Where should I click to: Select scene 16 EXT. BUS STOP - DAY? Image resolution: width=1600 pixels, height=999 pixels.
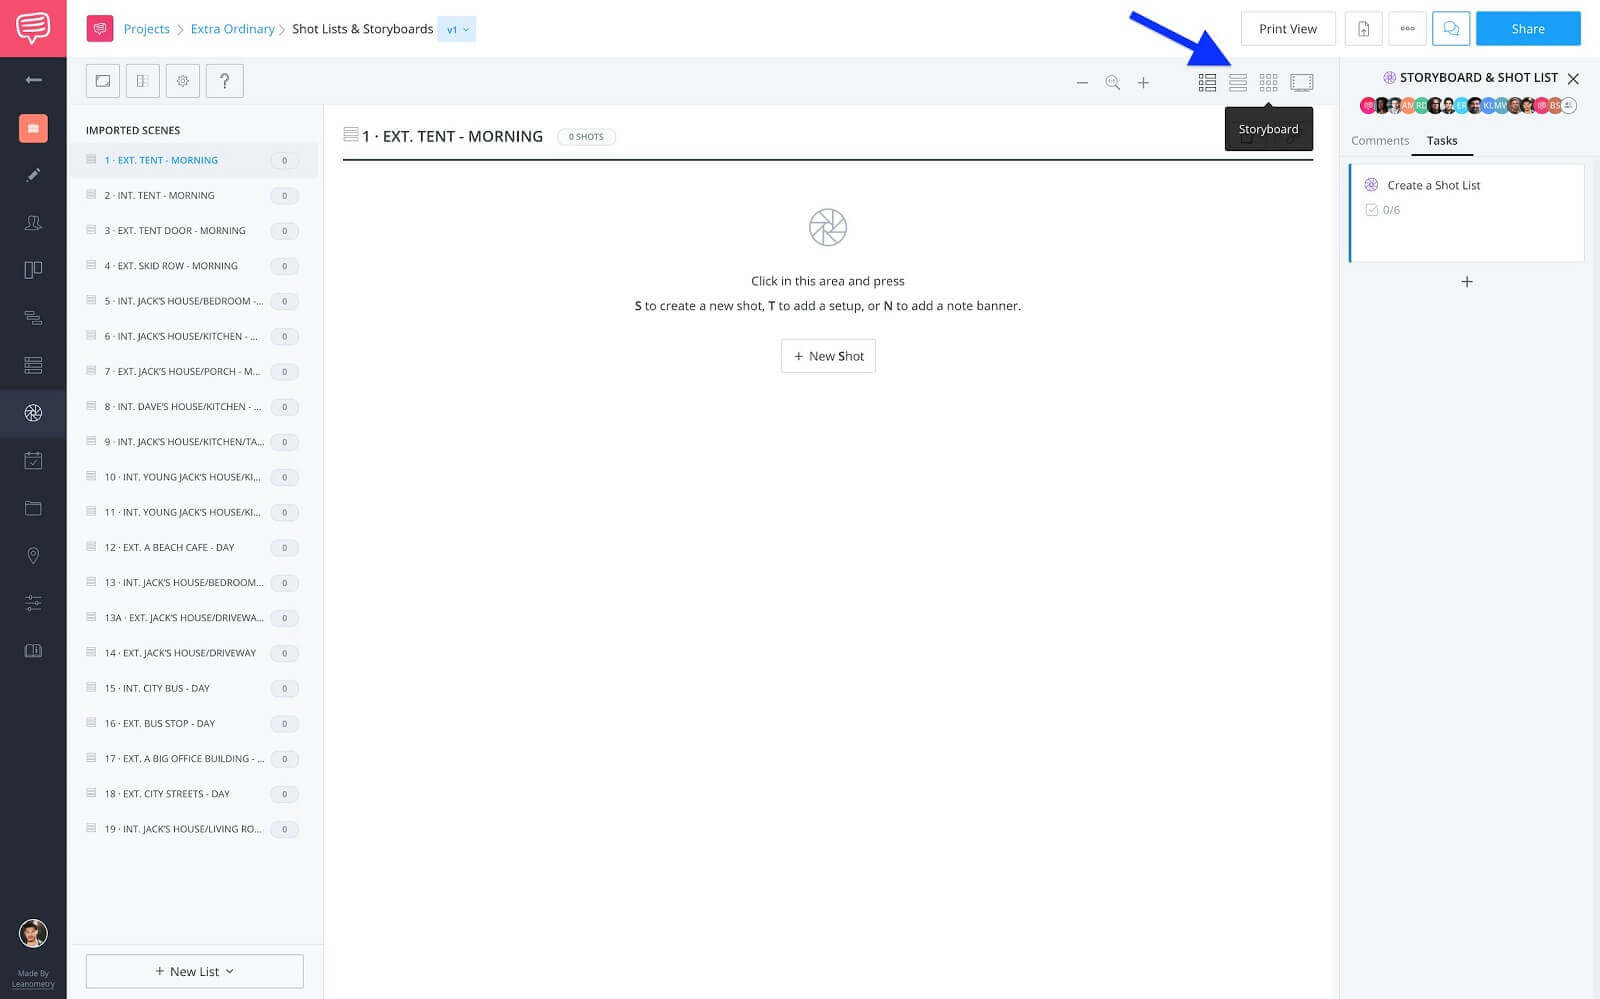point(193,724)
